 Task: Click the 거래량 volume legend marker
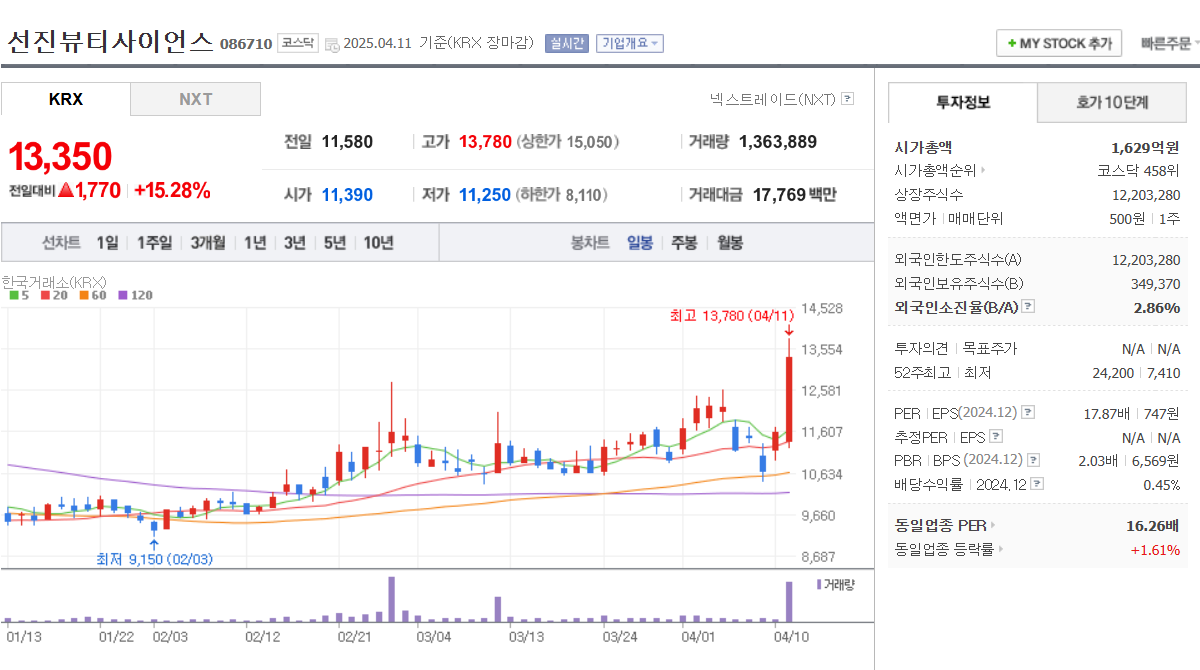(819, 583)
